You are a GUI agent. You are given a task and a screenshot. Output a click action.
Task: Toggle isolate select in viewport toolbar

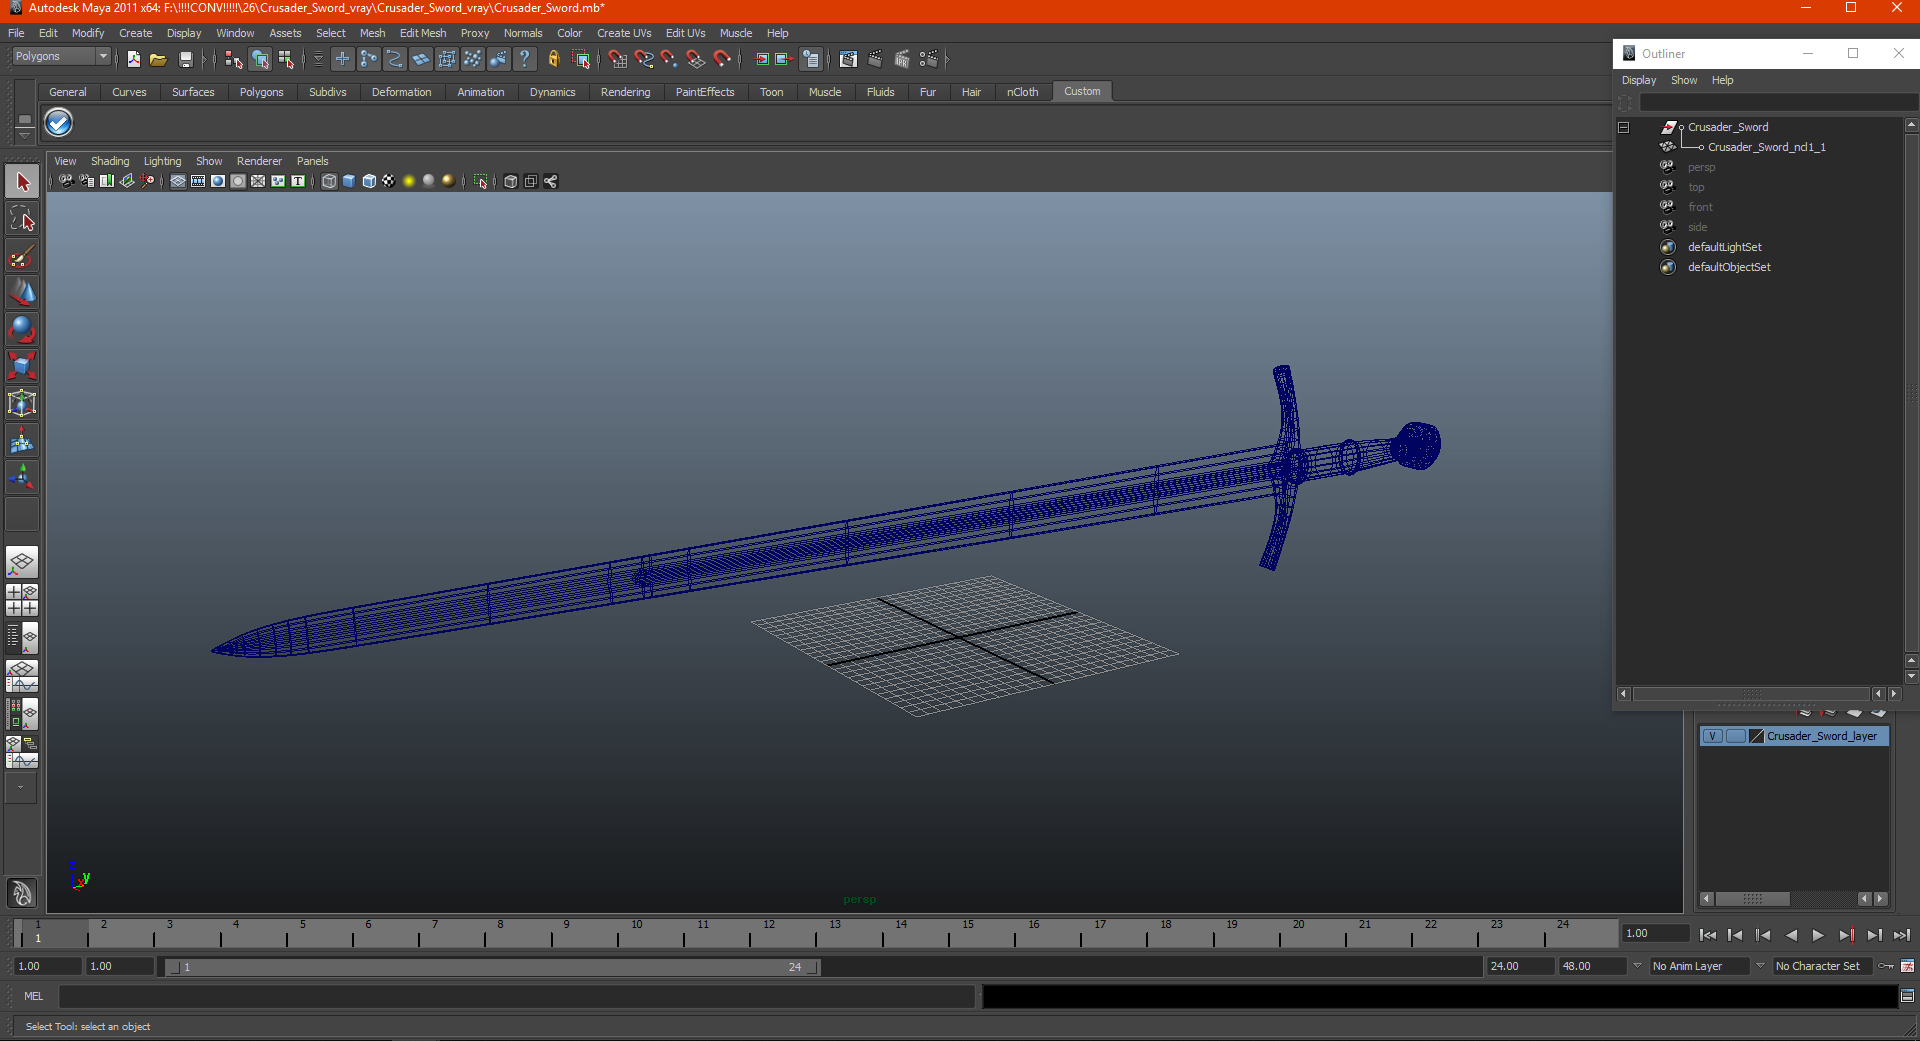[481, 181]
